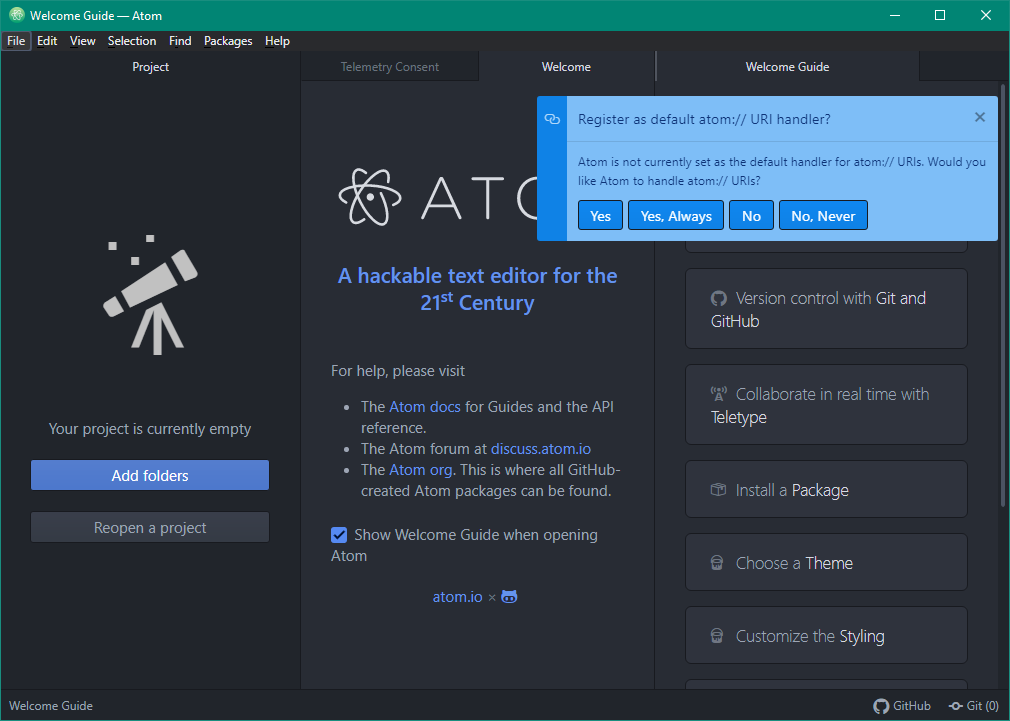Click the Welcome Guide label in the status bar
The height and width of the screenshot is (721, 1010).
coord(51,706)
